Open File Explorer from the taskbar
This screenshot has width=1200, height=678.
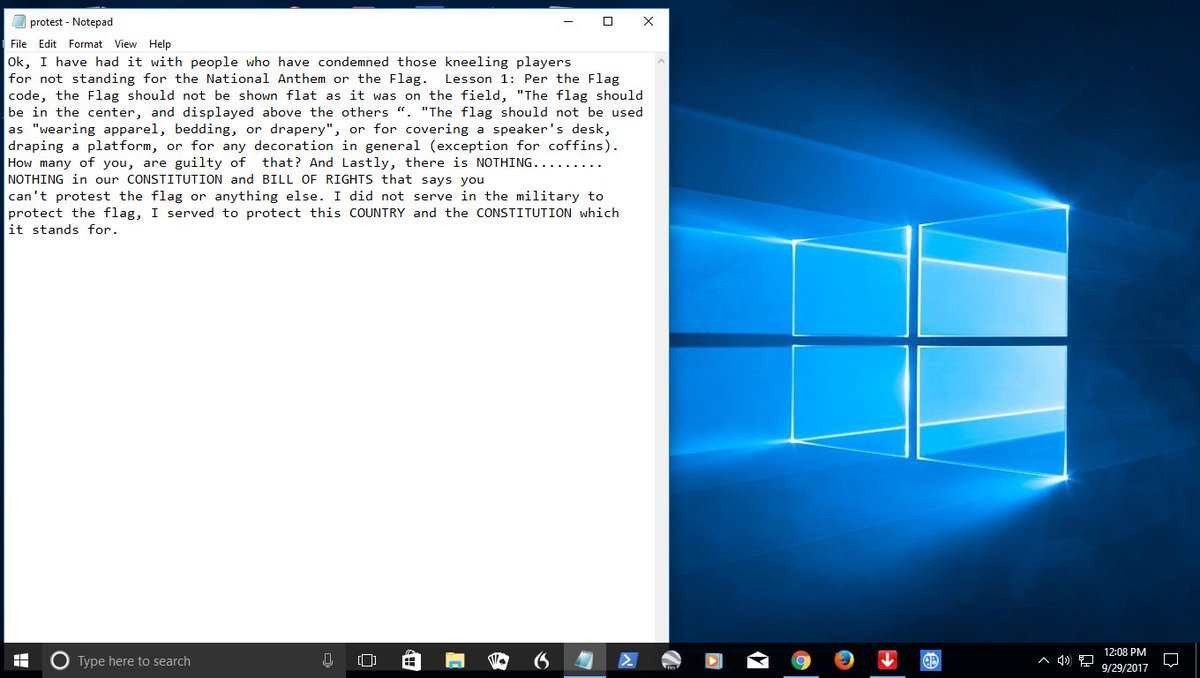455,660
